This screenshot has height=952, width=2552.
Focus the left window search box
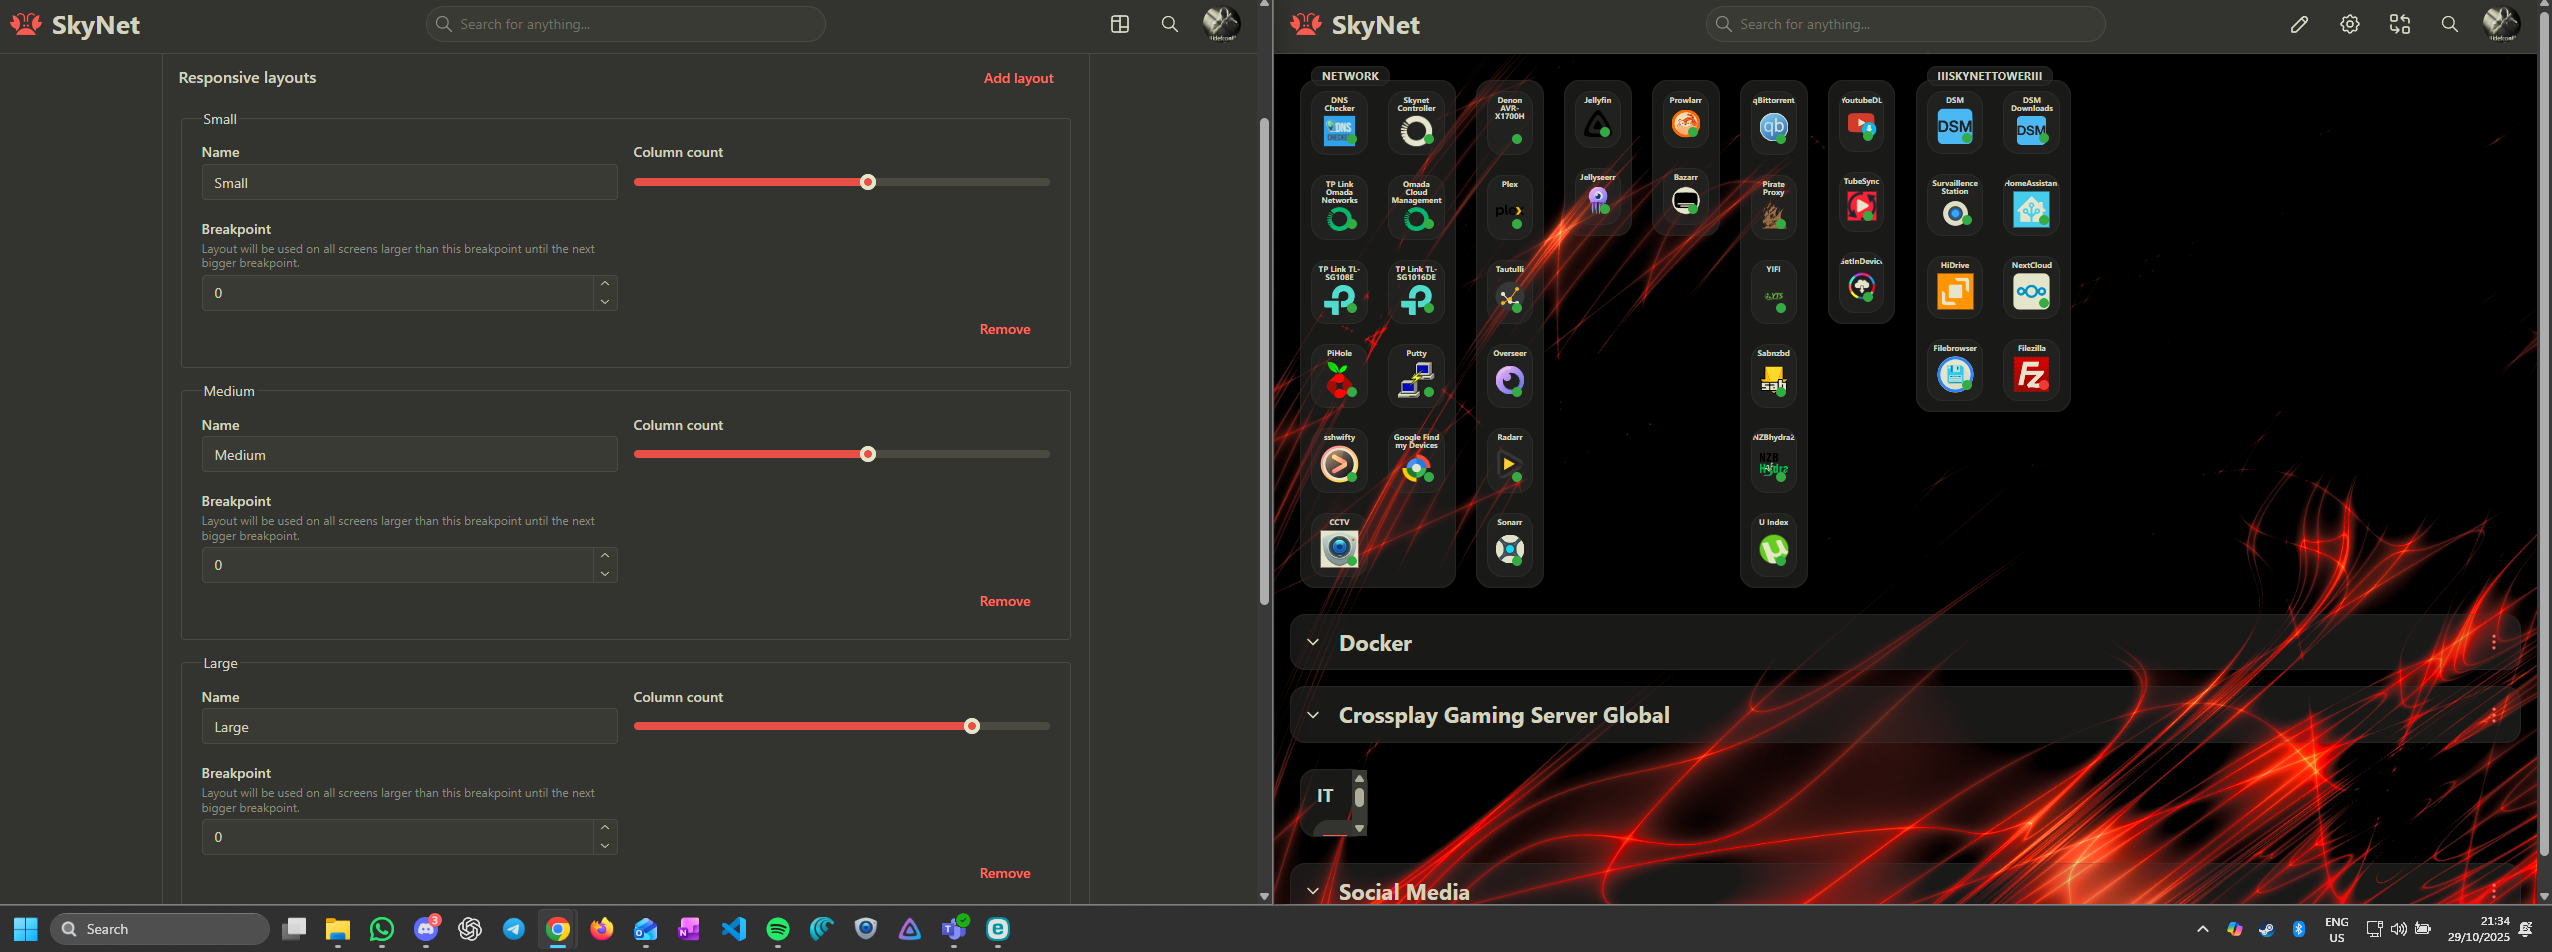click(x=625, y=24)
